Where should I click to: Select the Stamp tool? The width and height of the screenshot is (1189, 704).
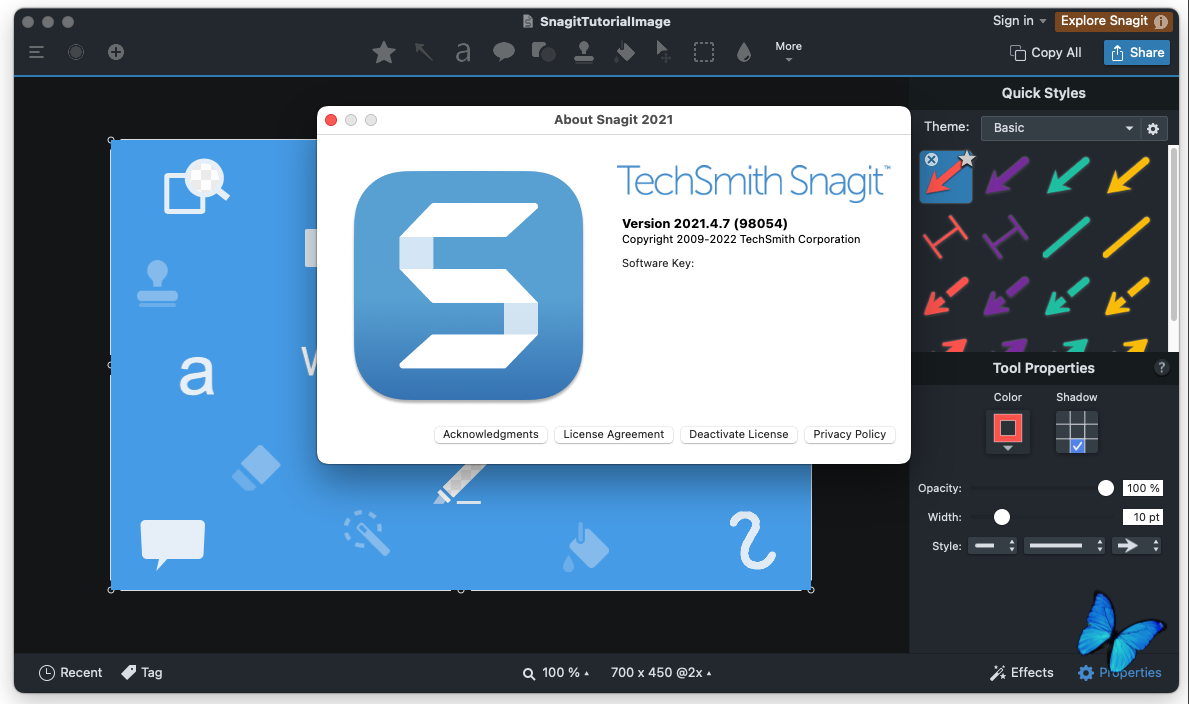(583, 52)
